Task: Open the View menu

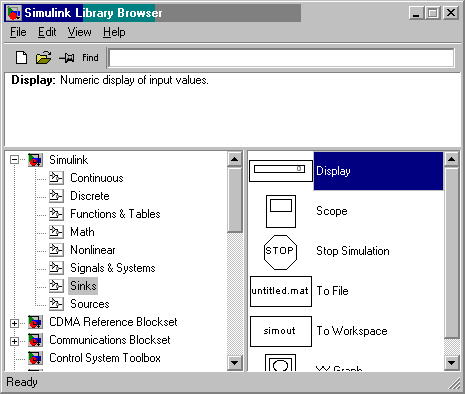Action: 79,32
